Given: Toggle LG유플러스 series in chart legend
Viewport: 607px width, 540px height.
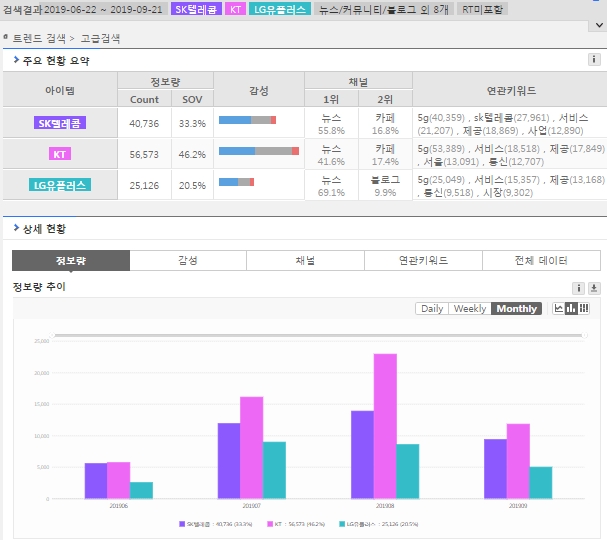Looking at the screenshot, I should [x=379, y=524].
